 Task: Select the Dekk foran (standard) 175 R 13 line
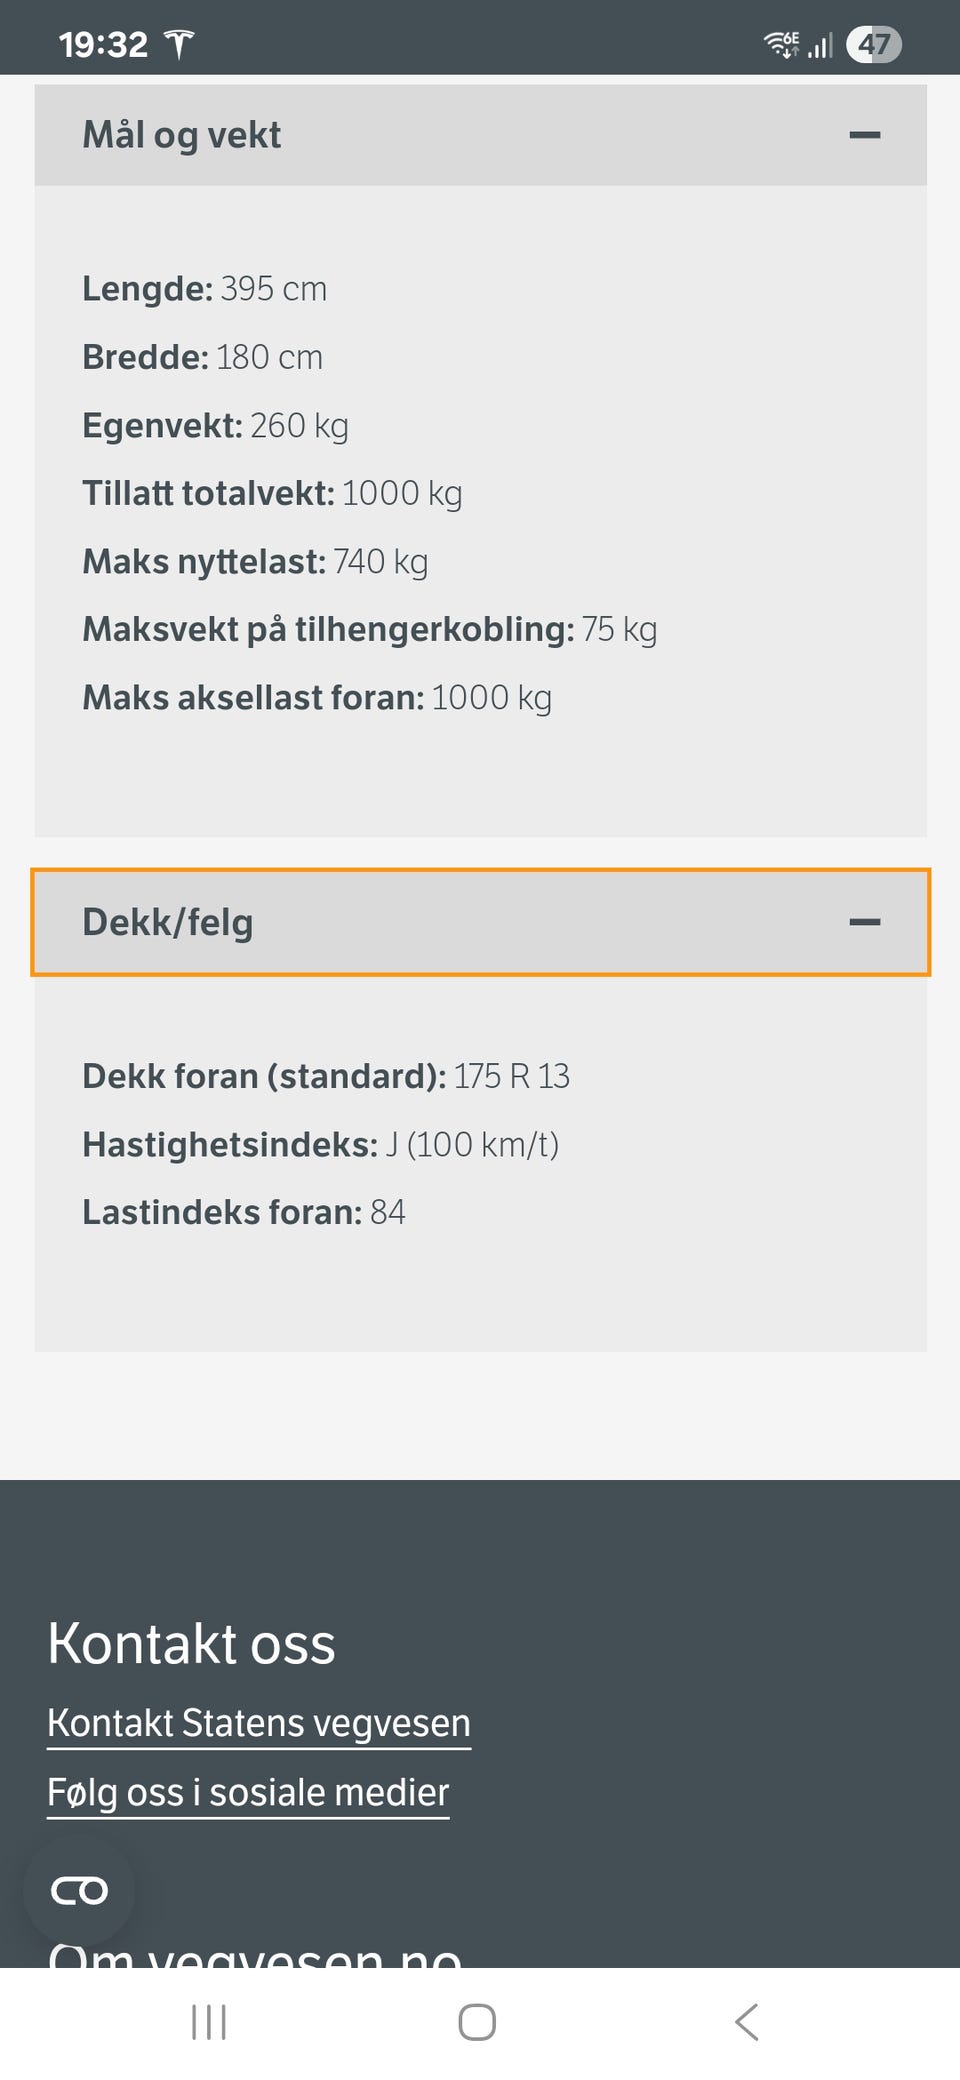point(326,1076)
